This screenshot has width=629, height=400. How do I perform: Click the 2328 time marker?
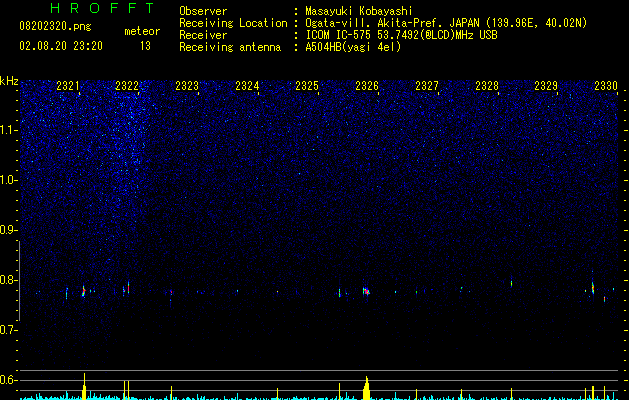(x=487, y=86)
